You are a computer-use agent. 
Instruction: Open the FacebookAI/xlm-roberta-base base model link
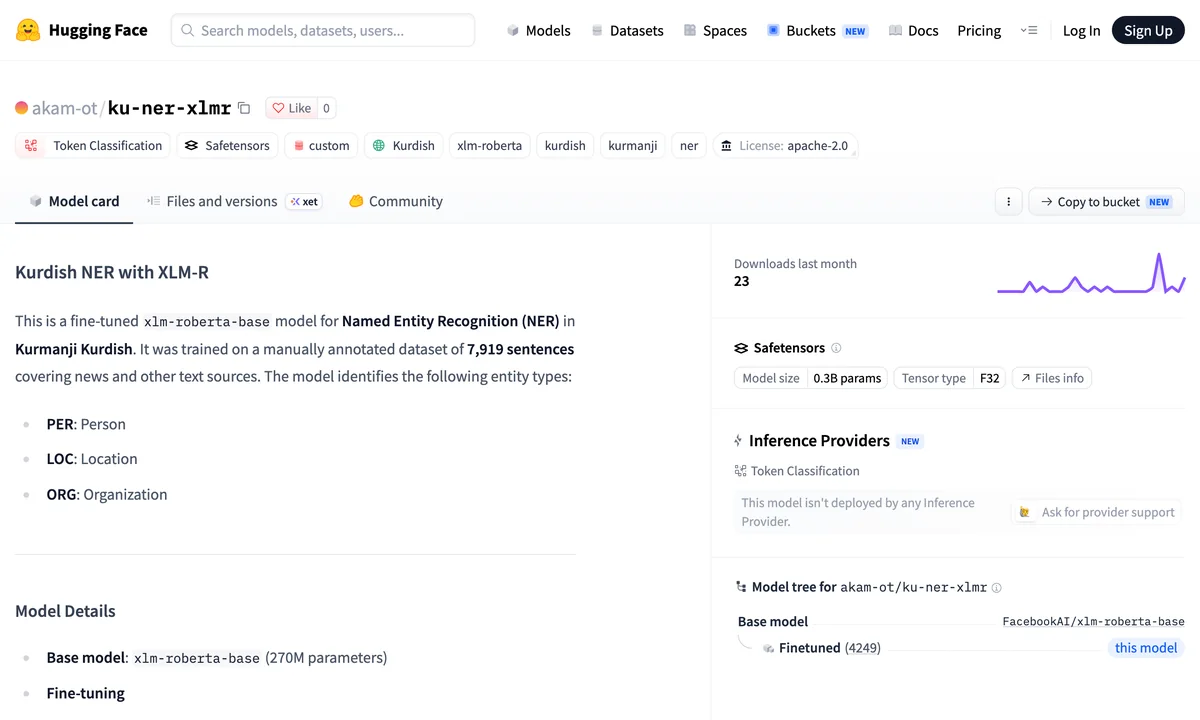tap(1093, 621)
